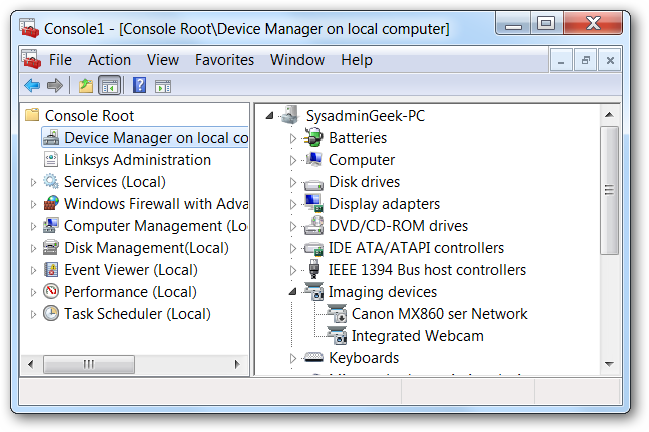
Task: Toggle the Show/Hide Action Pane button
Action: (x=162, y=86)
